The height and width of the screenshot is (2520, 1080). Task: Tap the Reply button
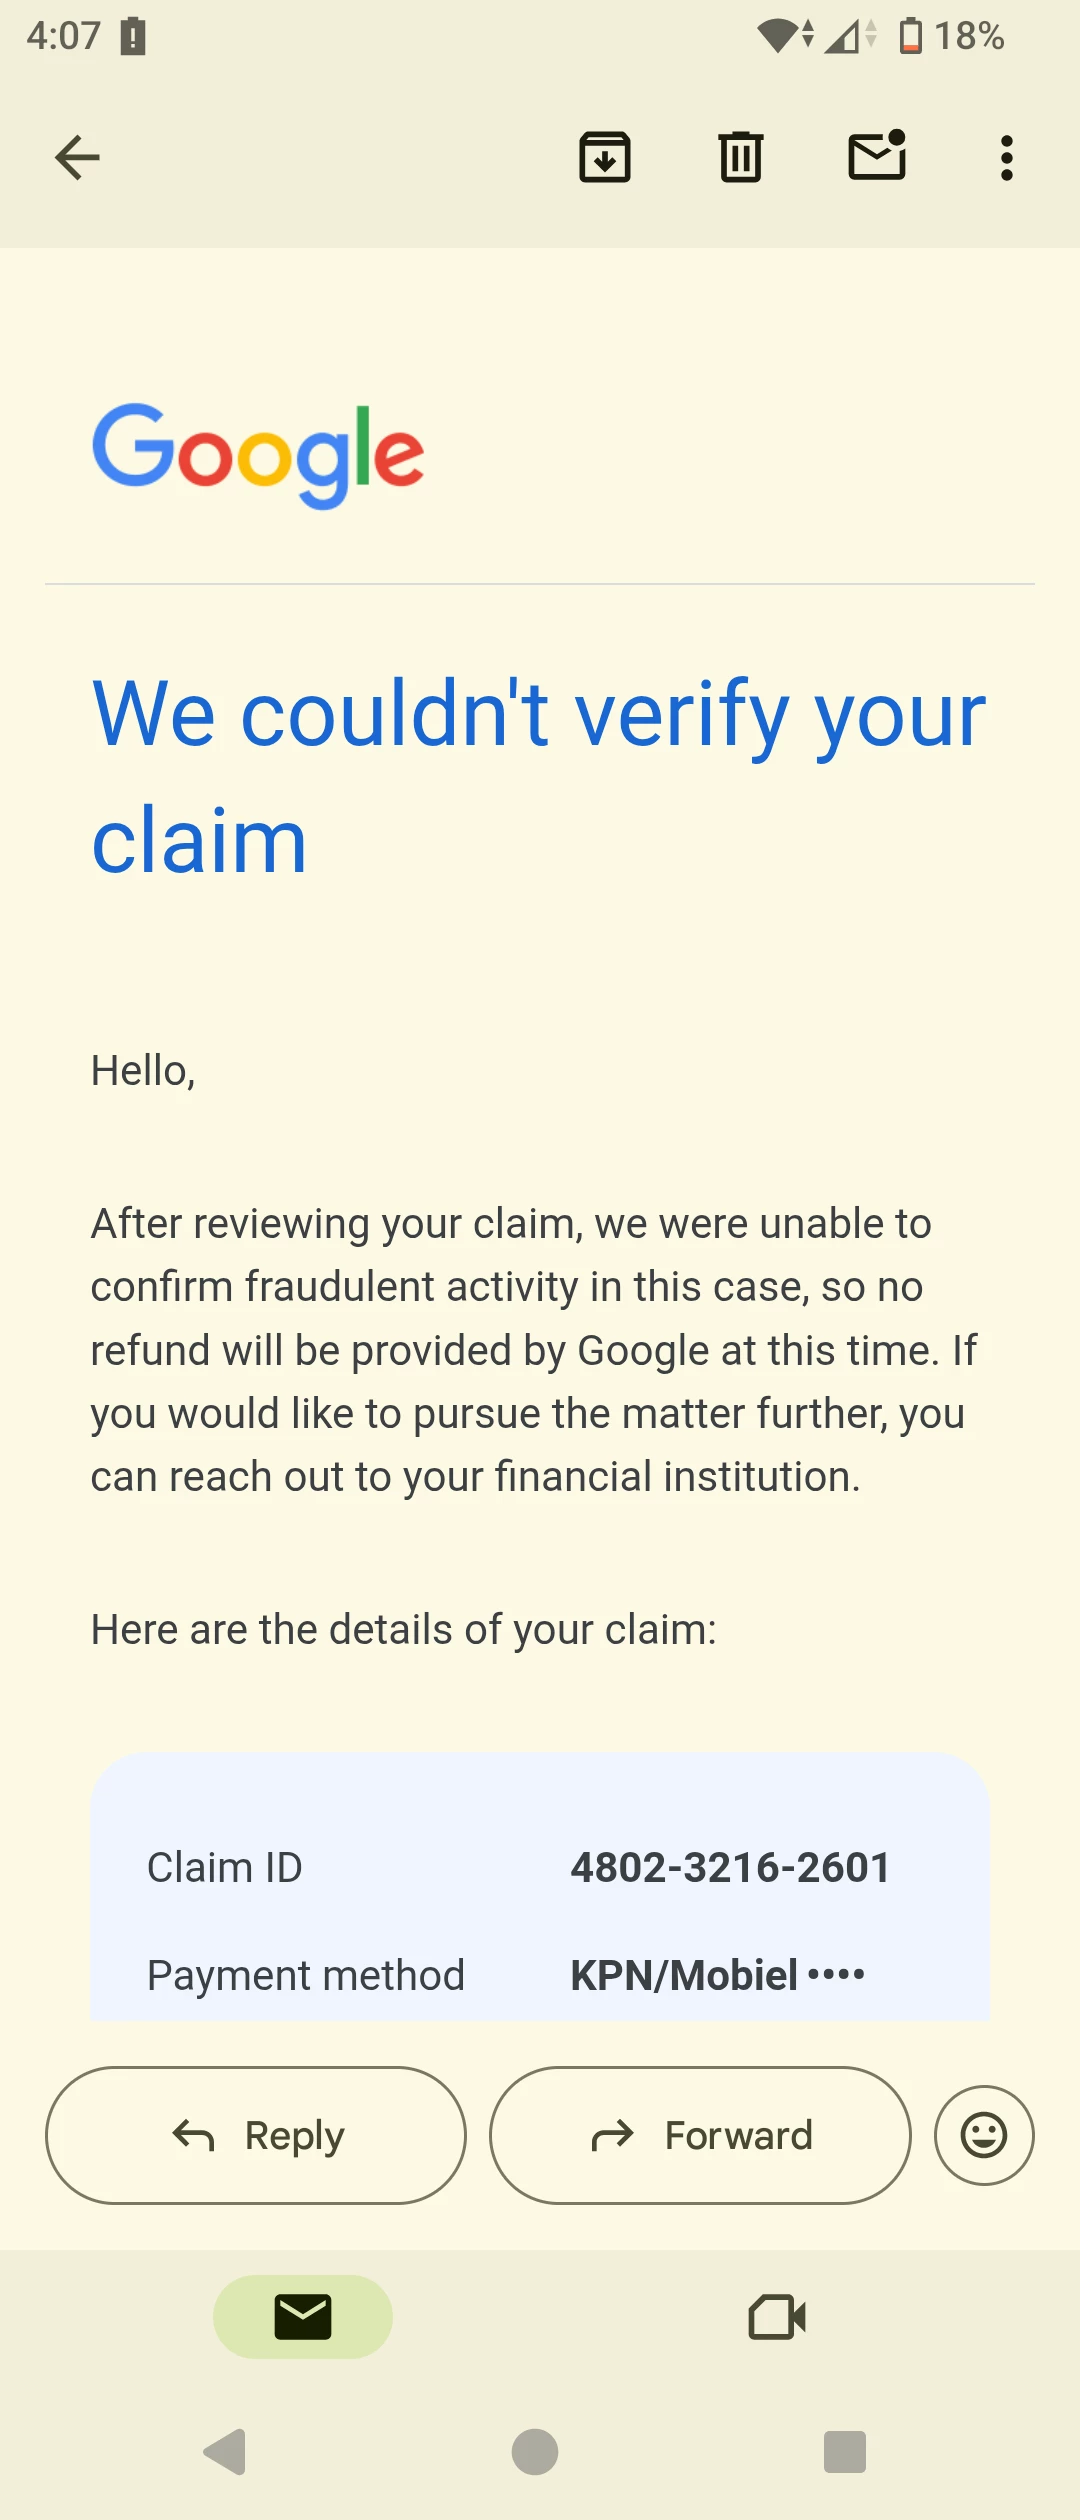click(256, 2135)
